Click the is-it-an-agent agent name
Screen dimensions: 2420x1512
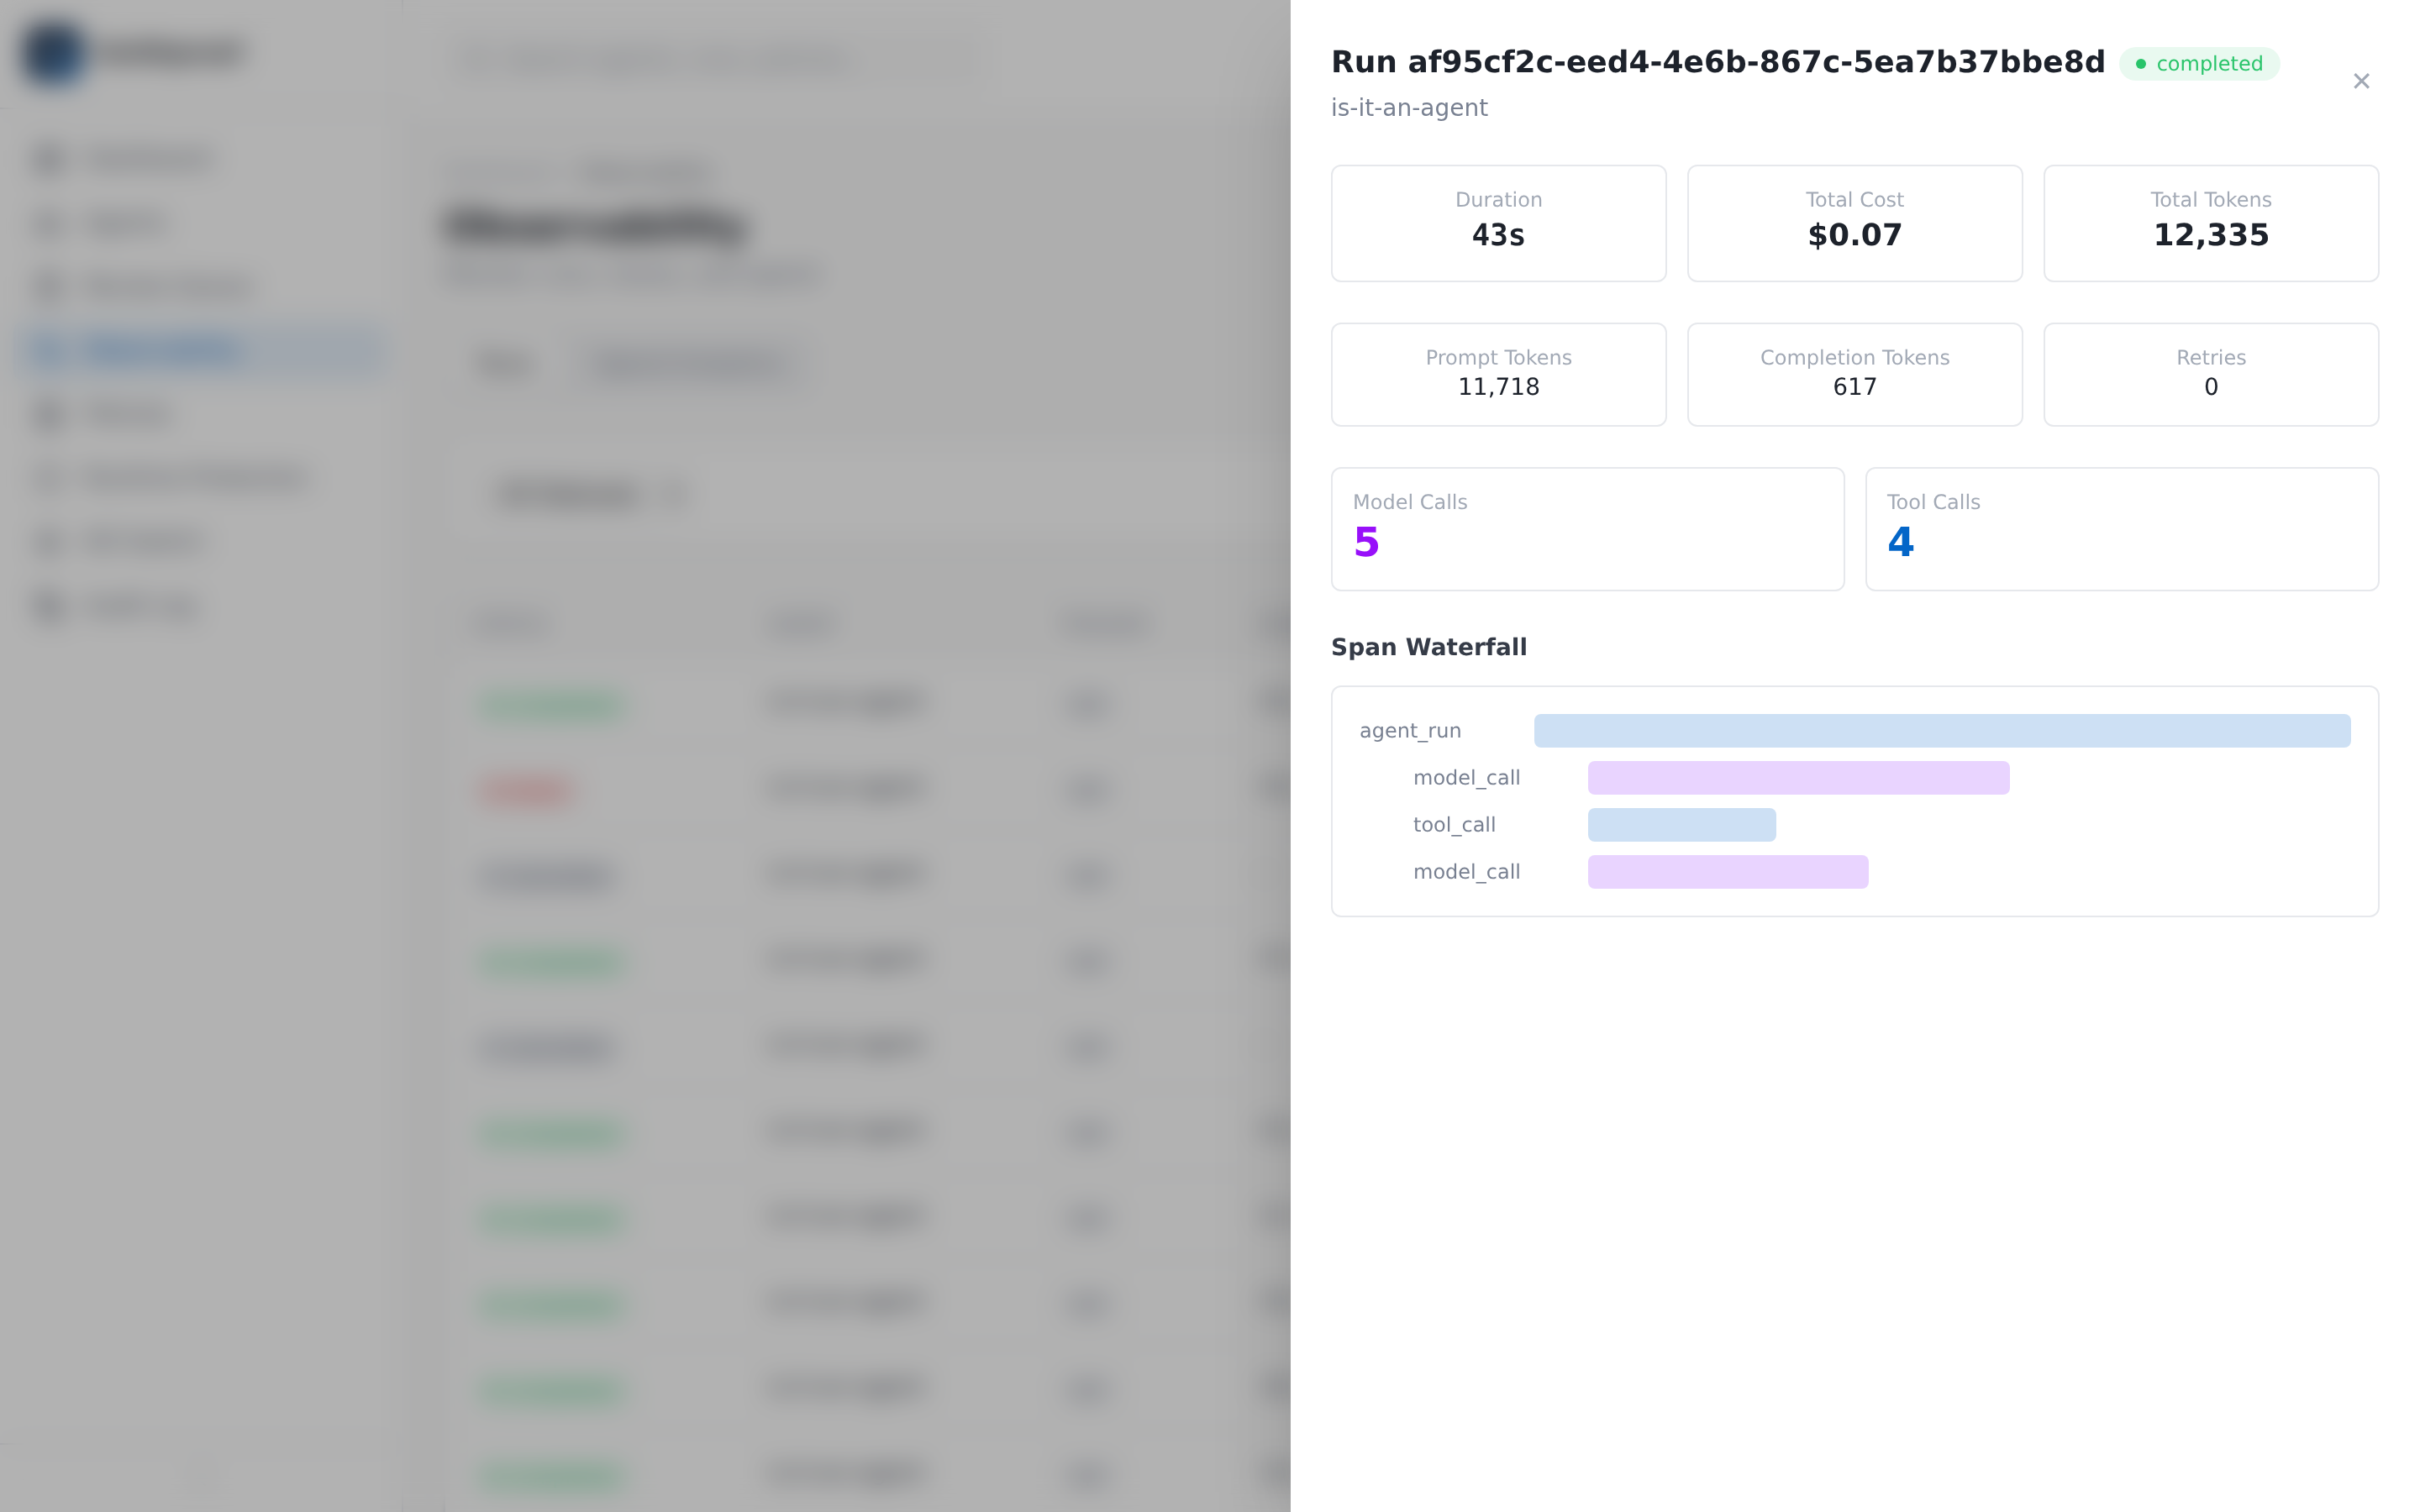click(1409, 108)
